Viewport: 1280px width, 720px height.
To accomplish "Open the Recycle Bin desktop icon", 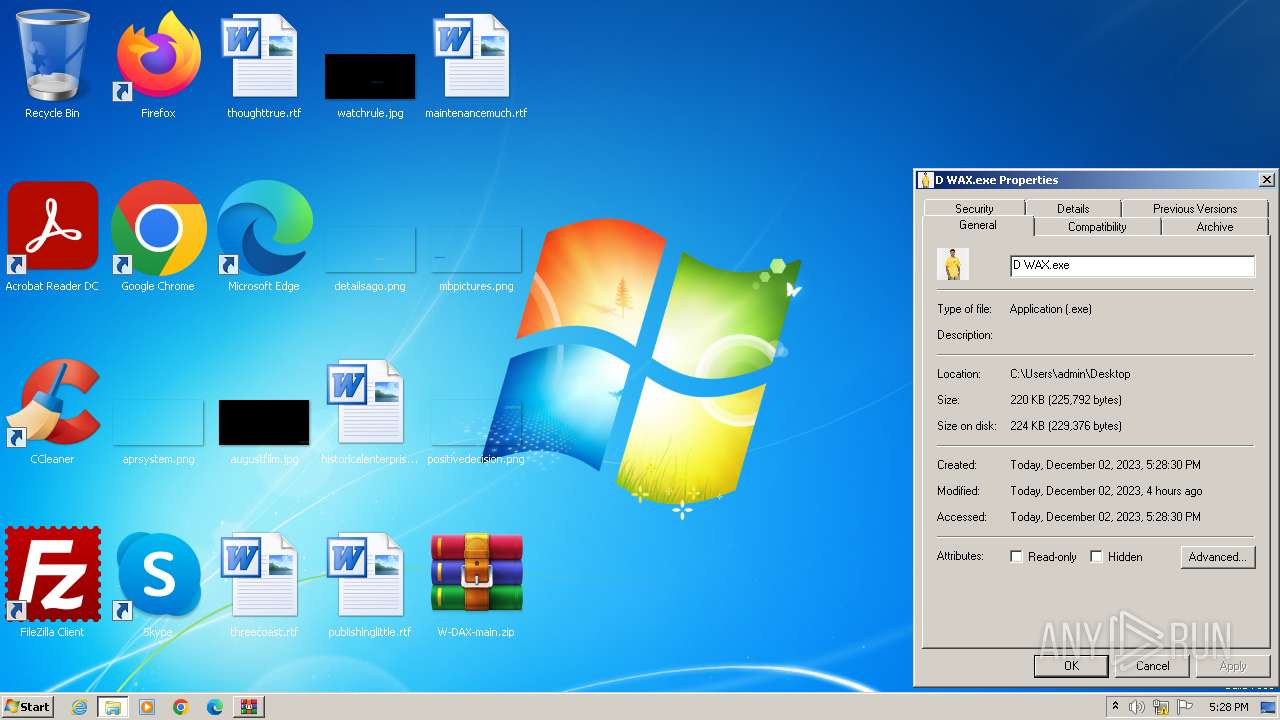I will (52, 56).
